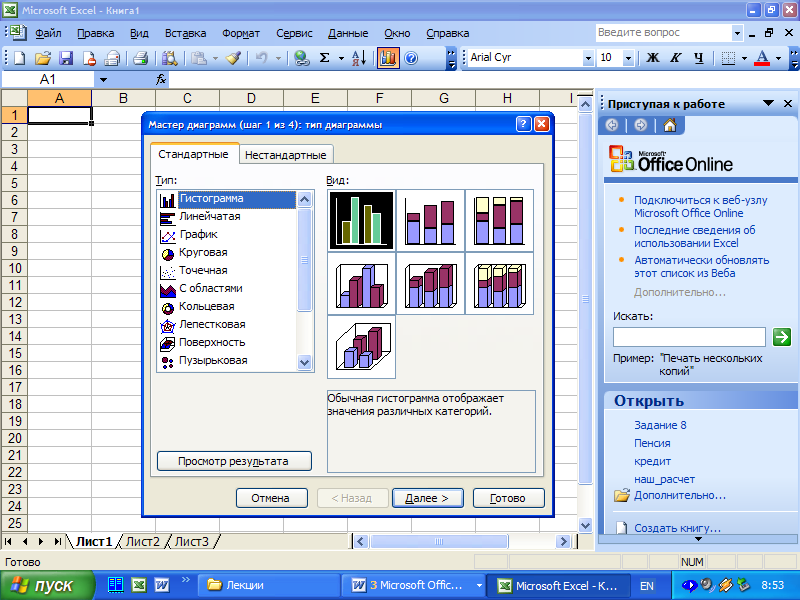The image size is (800, 600).
Task: Choose the bottom-row 3-D column chart thumbnail
Action: tap(361, 347)
